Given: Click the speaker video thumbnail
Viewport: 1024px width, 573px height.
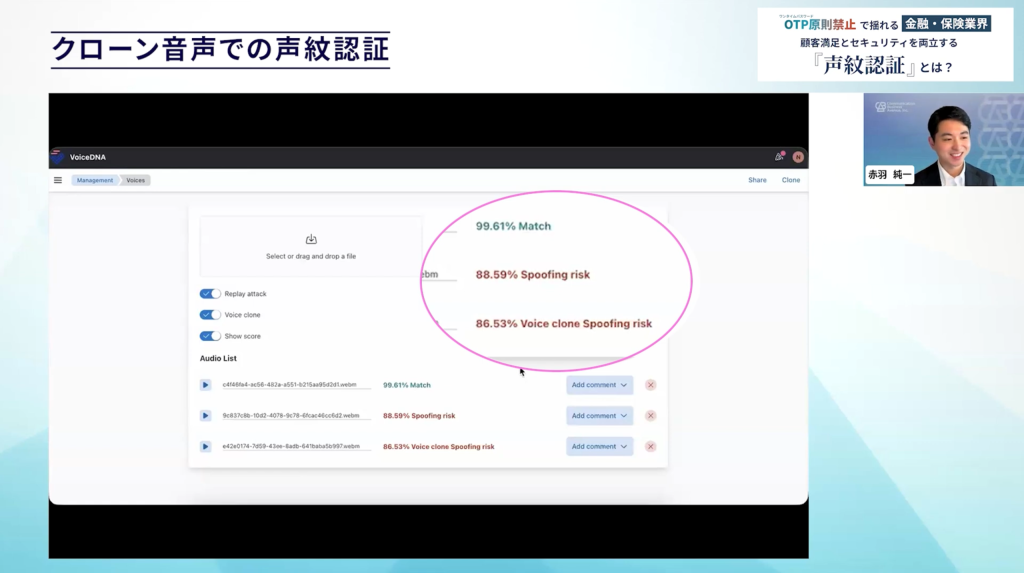Looking at the screenshot, I should pos(944,139).
